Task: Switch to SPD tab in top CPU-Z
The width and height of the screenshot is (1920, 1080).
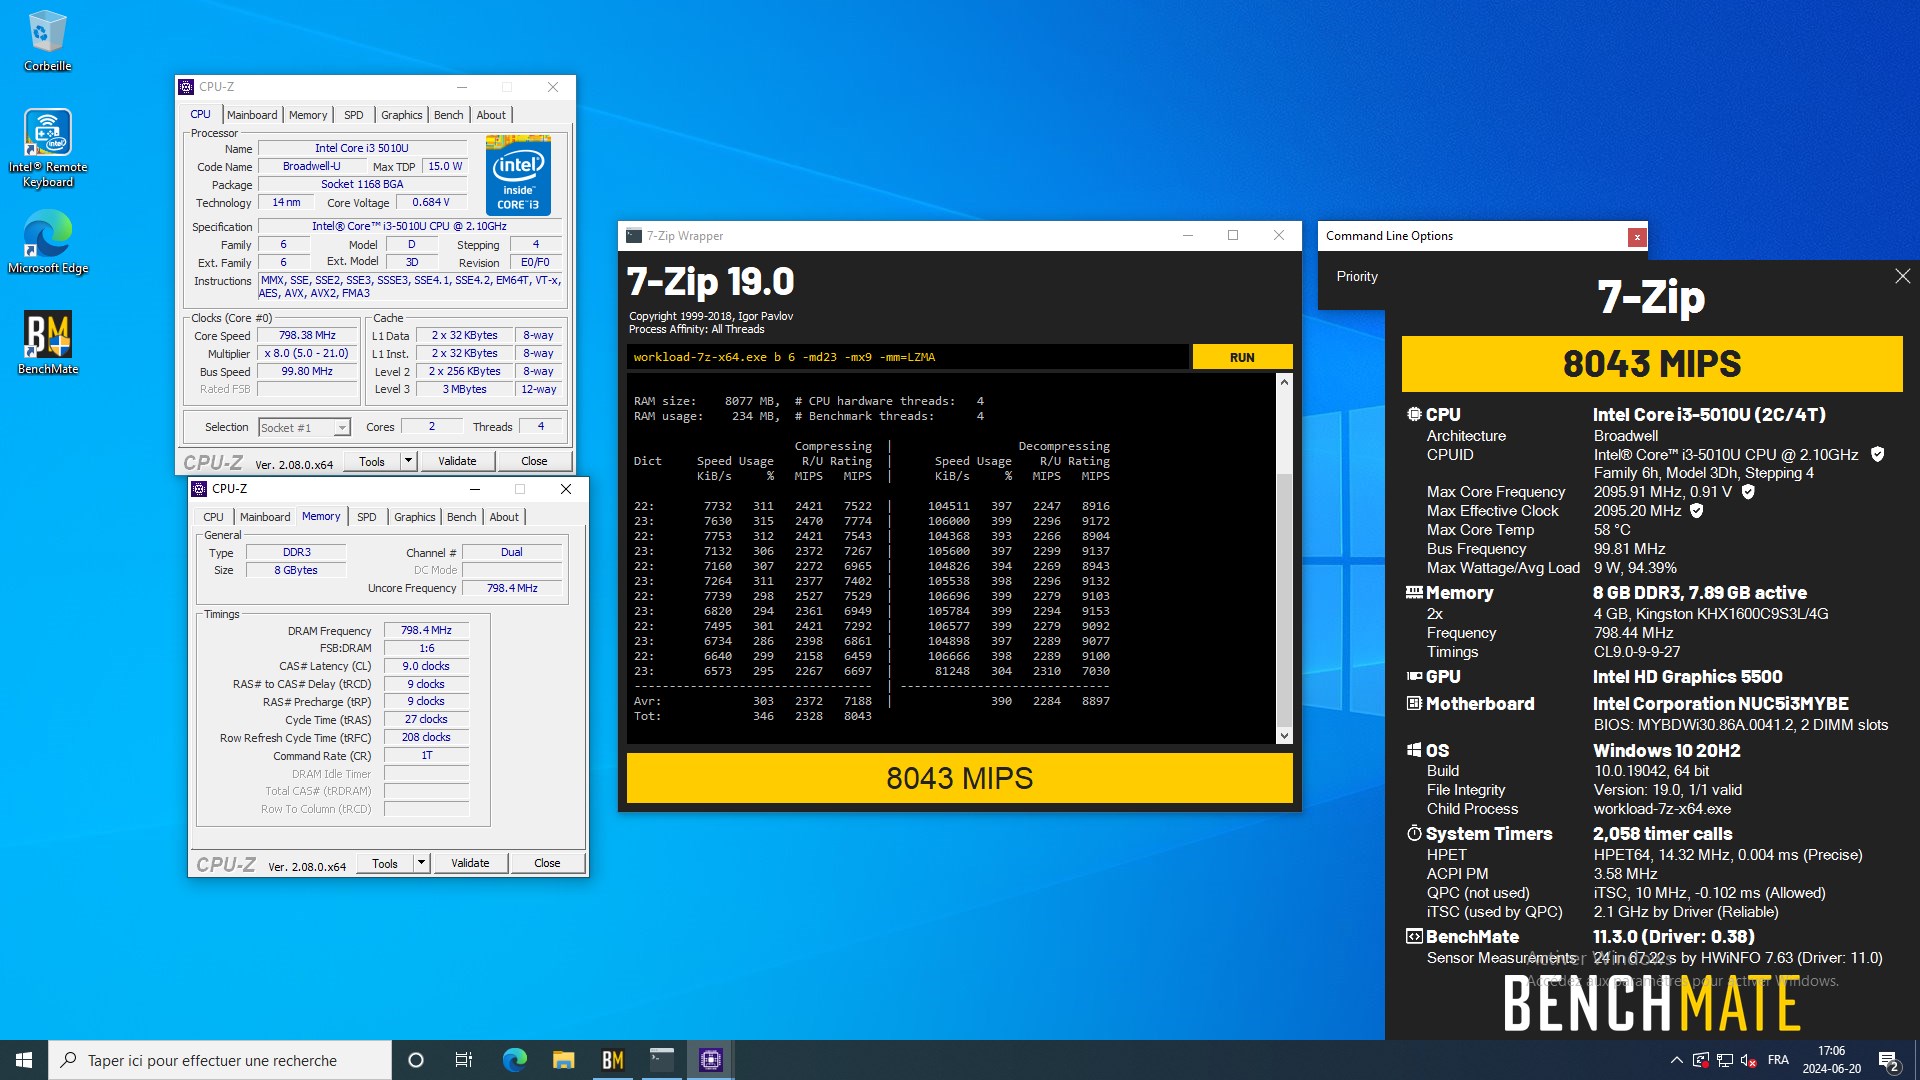Action: coord(353,115)
